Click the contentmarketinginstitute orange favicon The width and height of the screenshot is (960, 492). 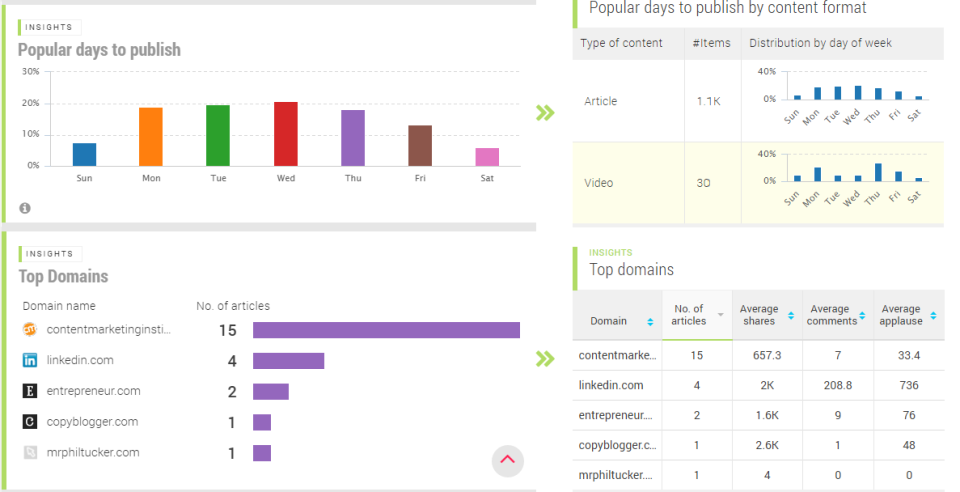tap(29, 329)
